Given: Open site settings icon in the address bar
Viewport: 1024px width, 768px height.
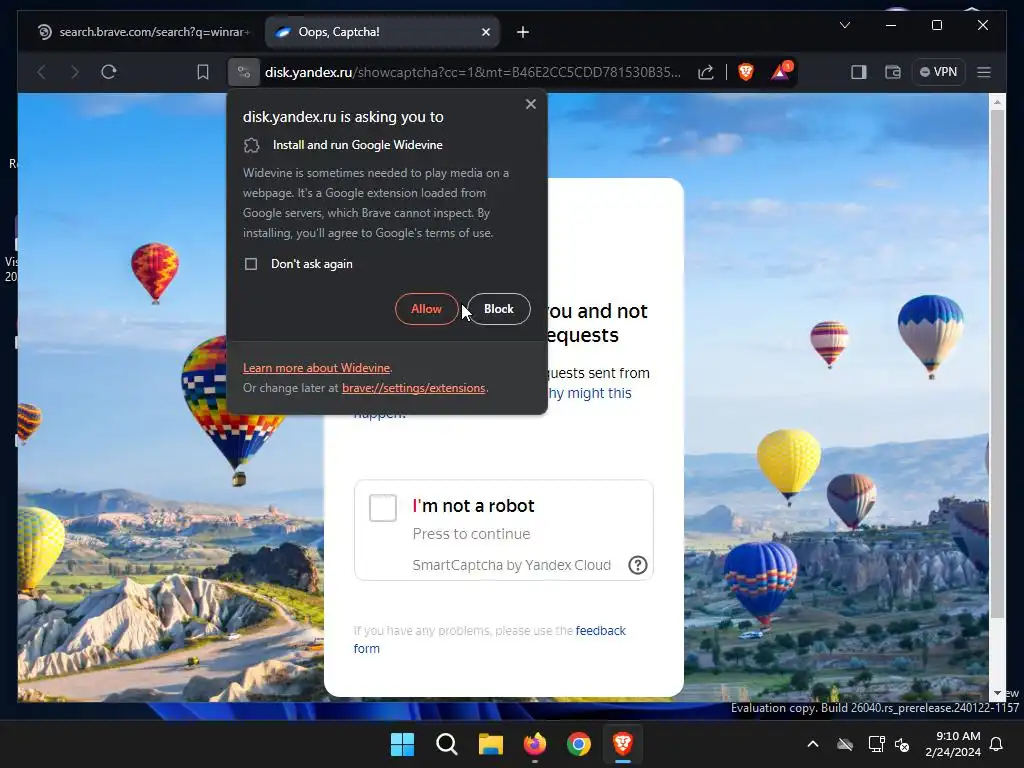Looking at the screenshot, I should tap(244, 72).
